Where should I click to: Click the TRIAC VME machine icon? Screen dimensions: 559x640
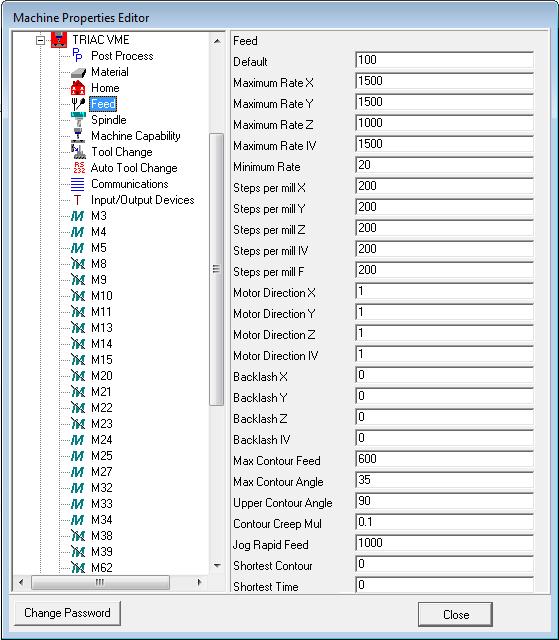click(x=59, y=40)
